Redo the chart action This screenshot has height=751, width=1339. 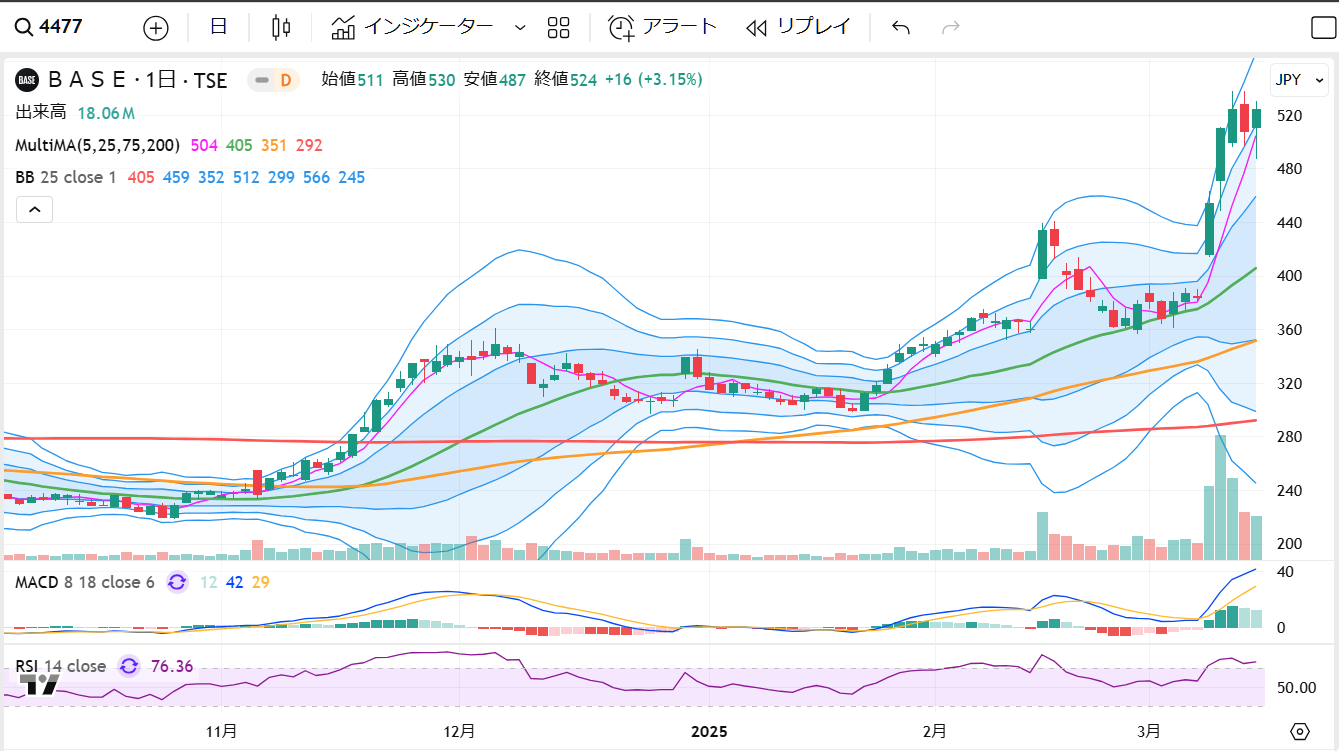(x=951, y=27)
